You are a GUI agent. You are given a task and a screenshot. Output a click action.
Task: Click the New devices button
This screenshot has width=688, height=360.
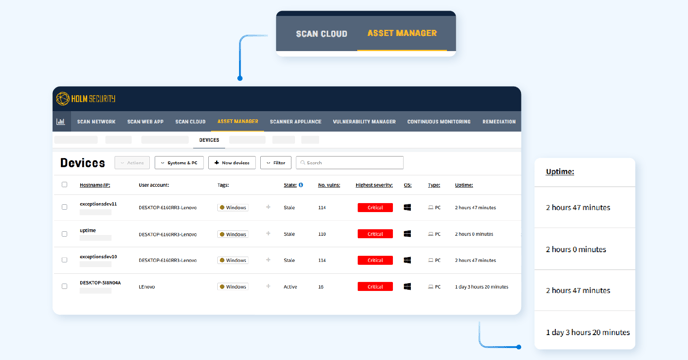(x=232, y=163)
